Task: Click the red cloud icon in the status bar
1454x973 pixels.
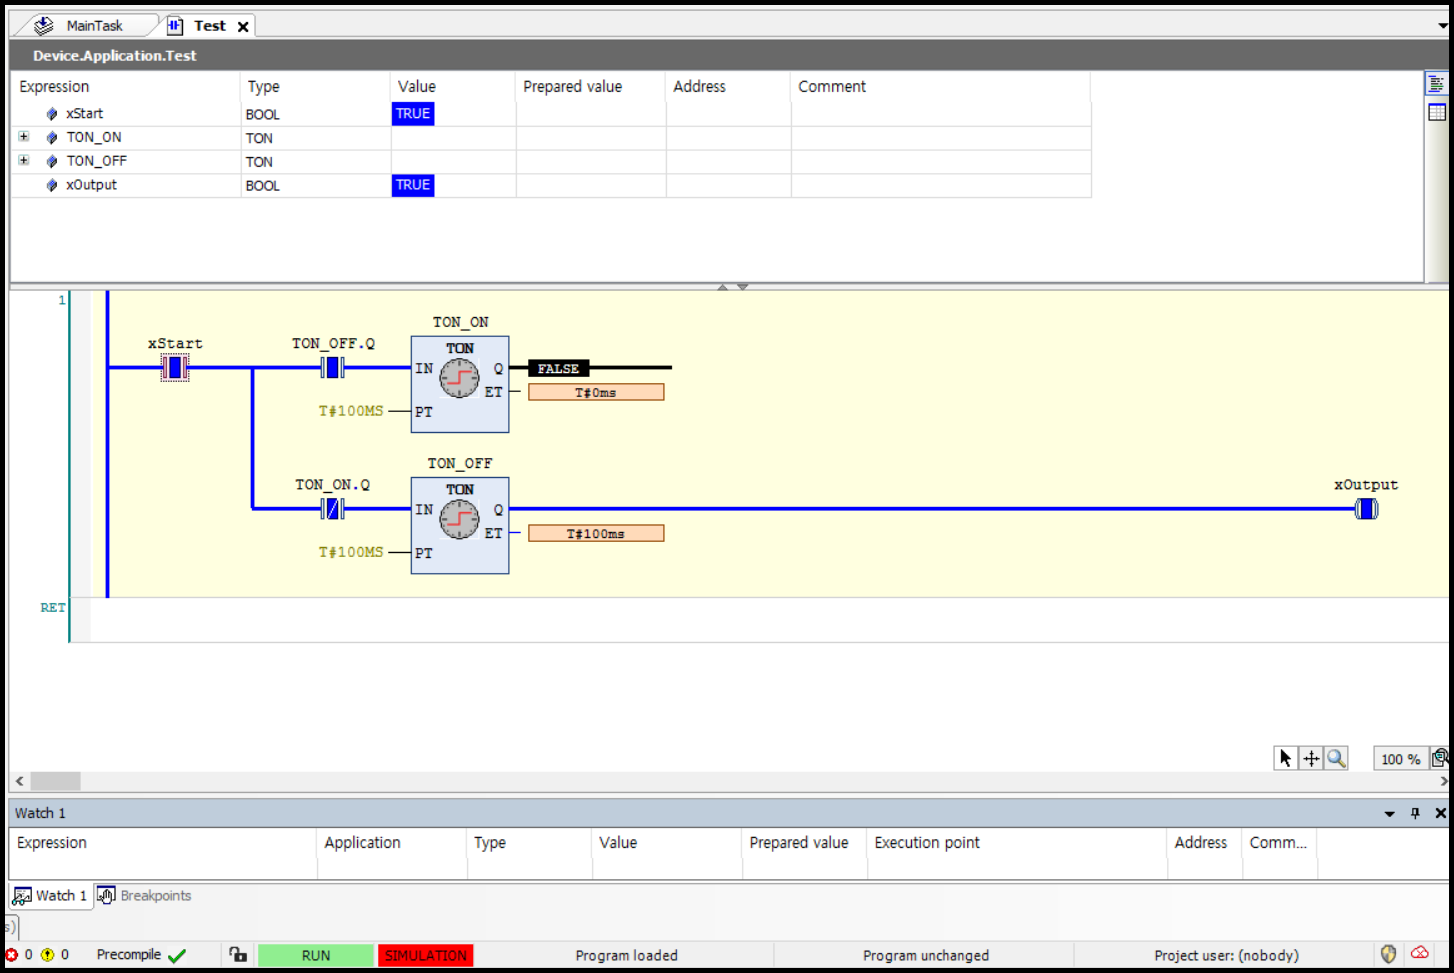Action: coord(1420,954)
